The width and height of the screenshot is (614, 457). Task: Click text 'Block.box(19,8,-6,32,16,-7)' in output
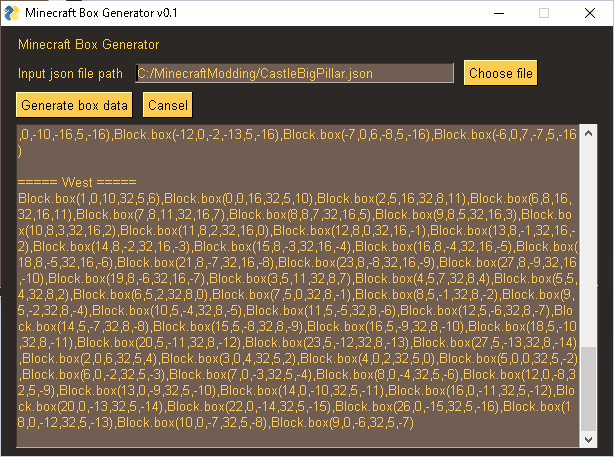click(126, 278)
